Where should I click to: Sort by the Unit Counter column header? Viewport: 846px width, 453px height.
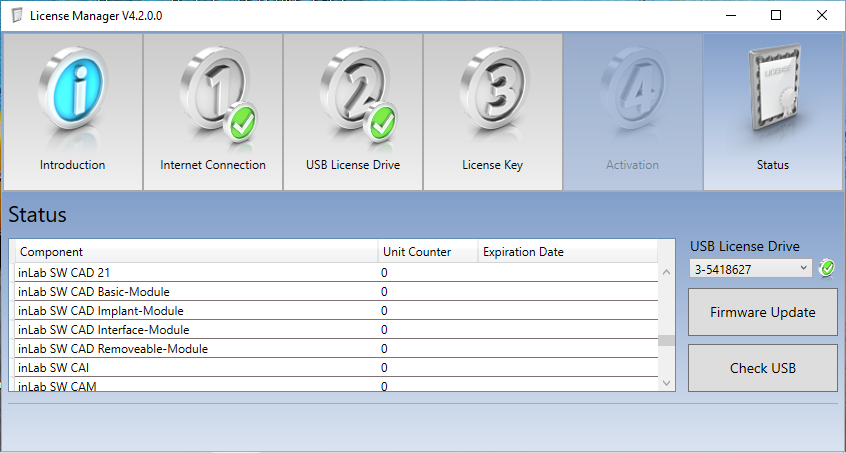tap(428, 252)
